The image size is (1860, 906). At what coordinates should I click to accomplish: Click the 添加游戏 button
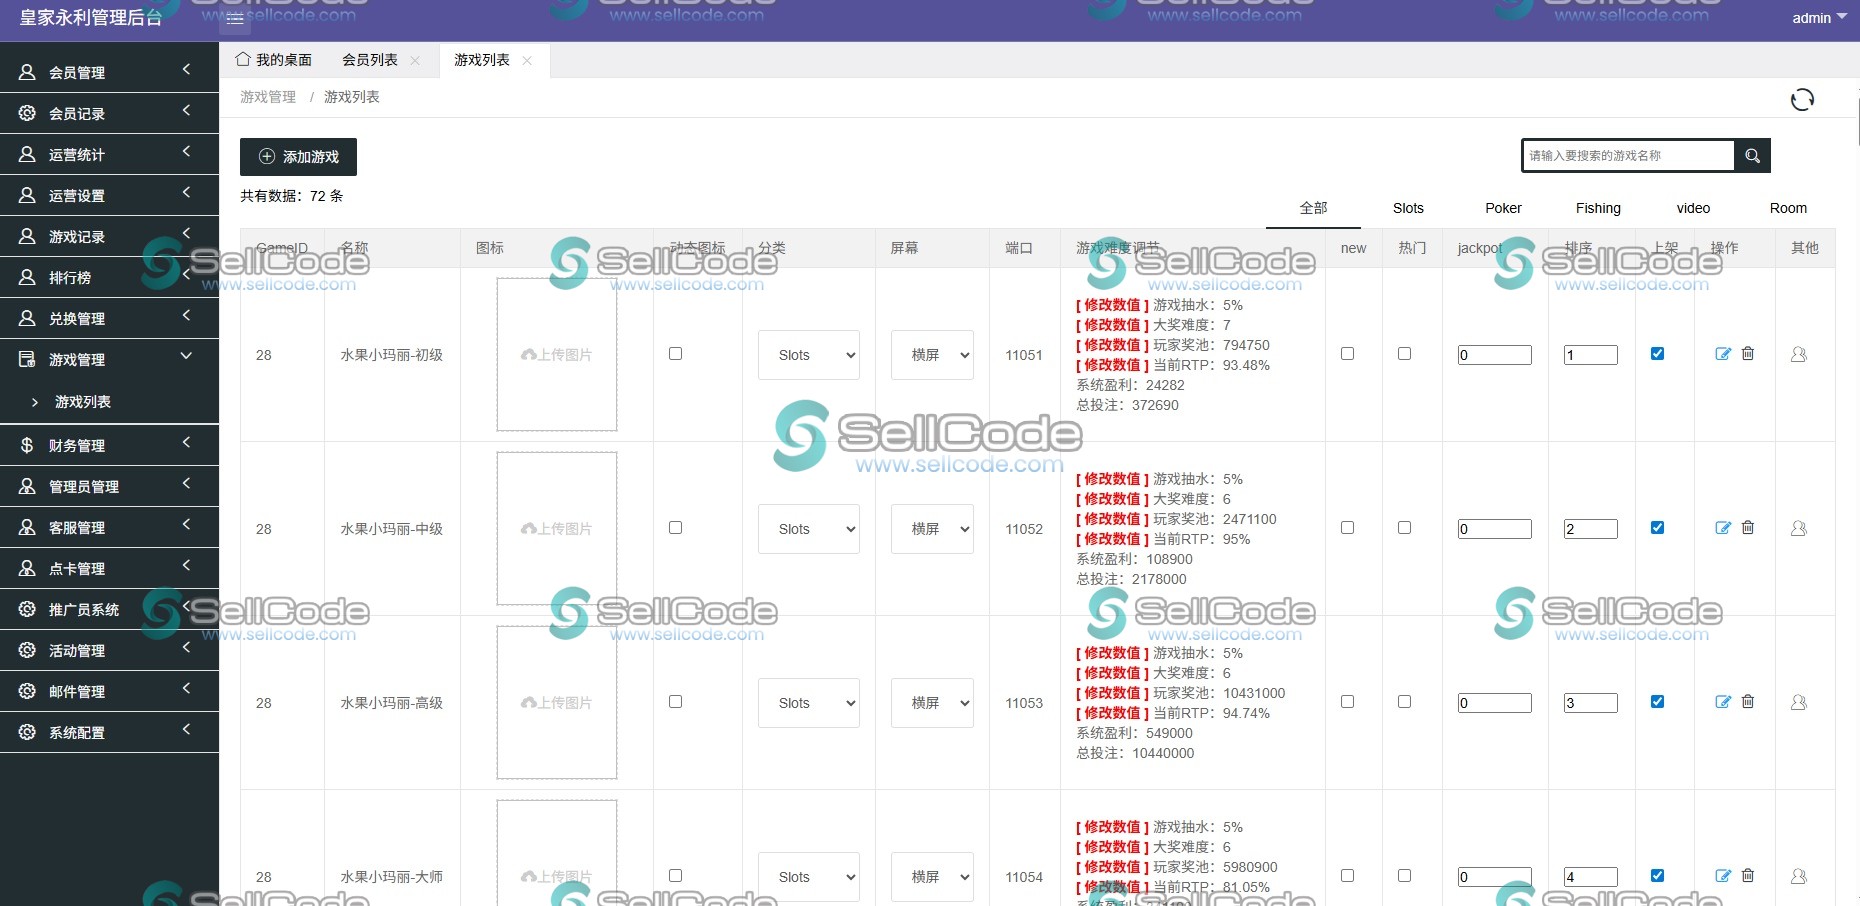pos(298,156)
